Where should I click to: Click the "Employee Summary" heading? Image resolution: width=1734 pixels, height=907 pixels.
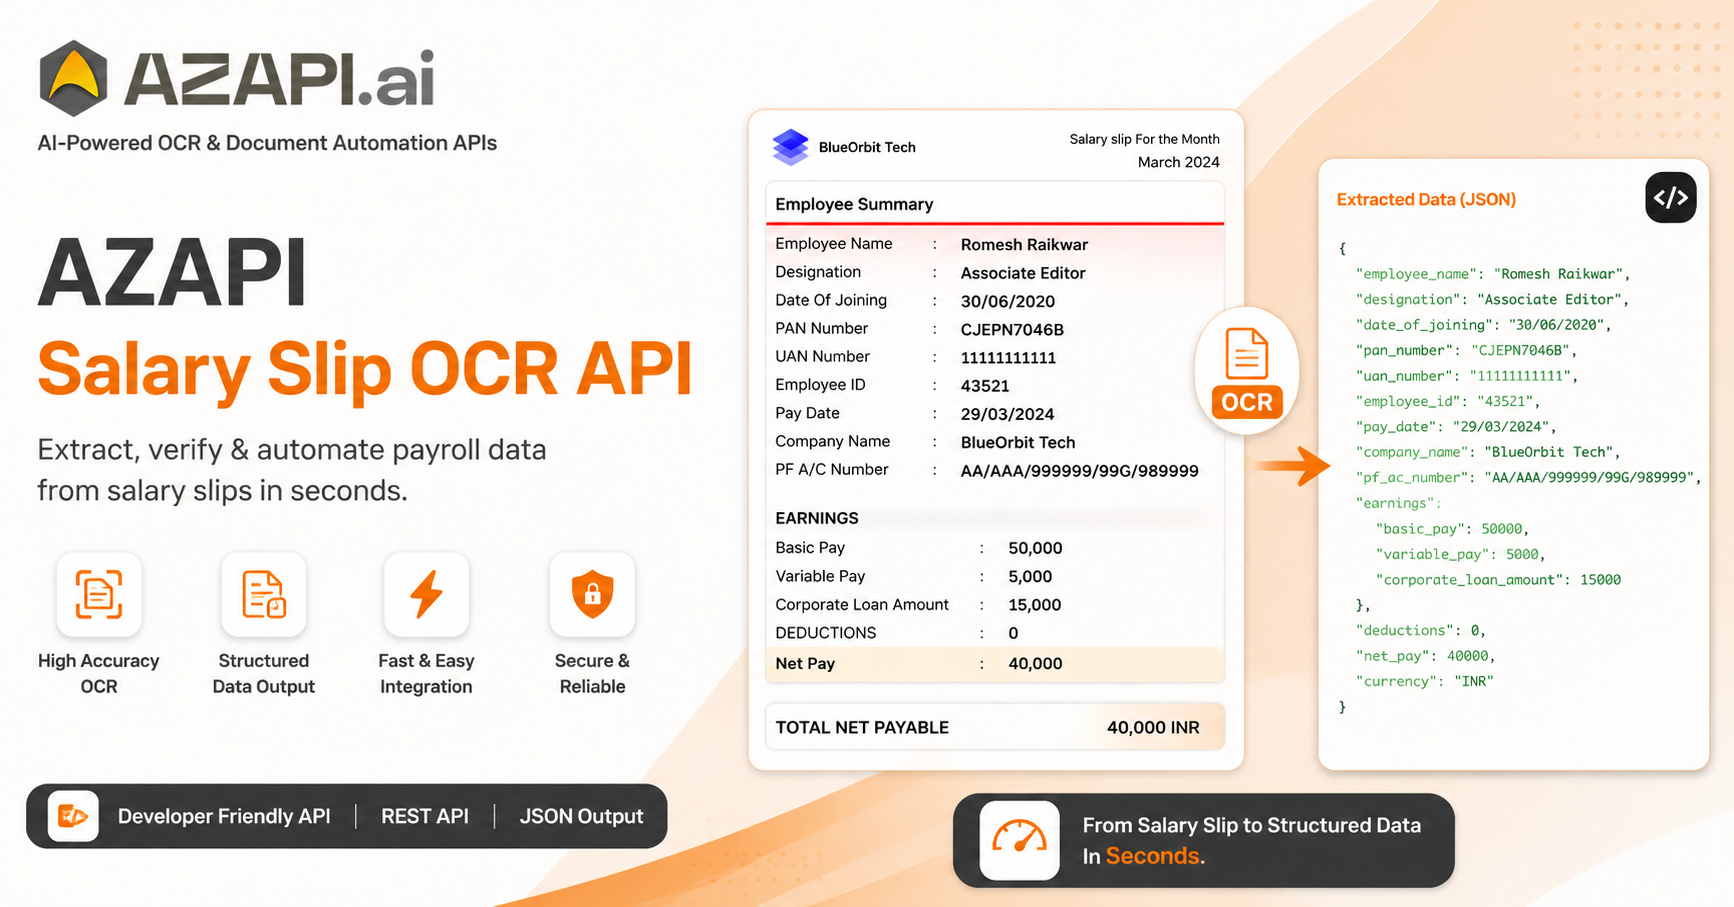[854, 204]
